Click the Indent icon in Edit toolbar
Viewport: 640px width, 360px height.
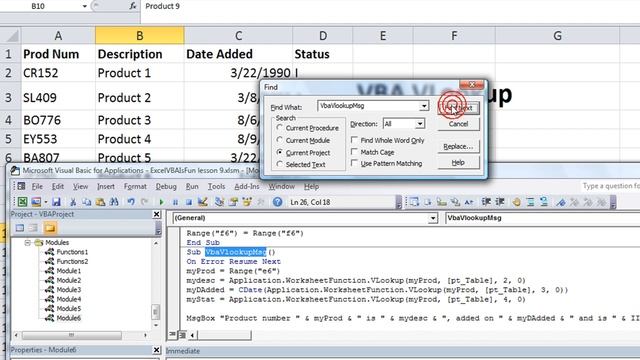(486, 202)
